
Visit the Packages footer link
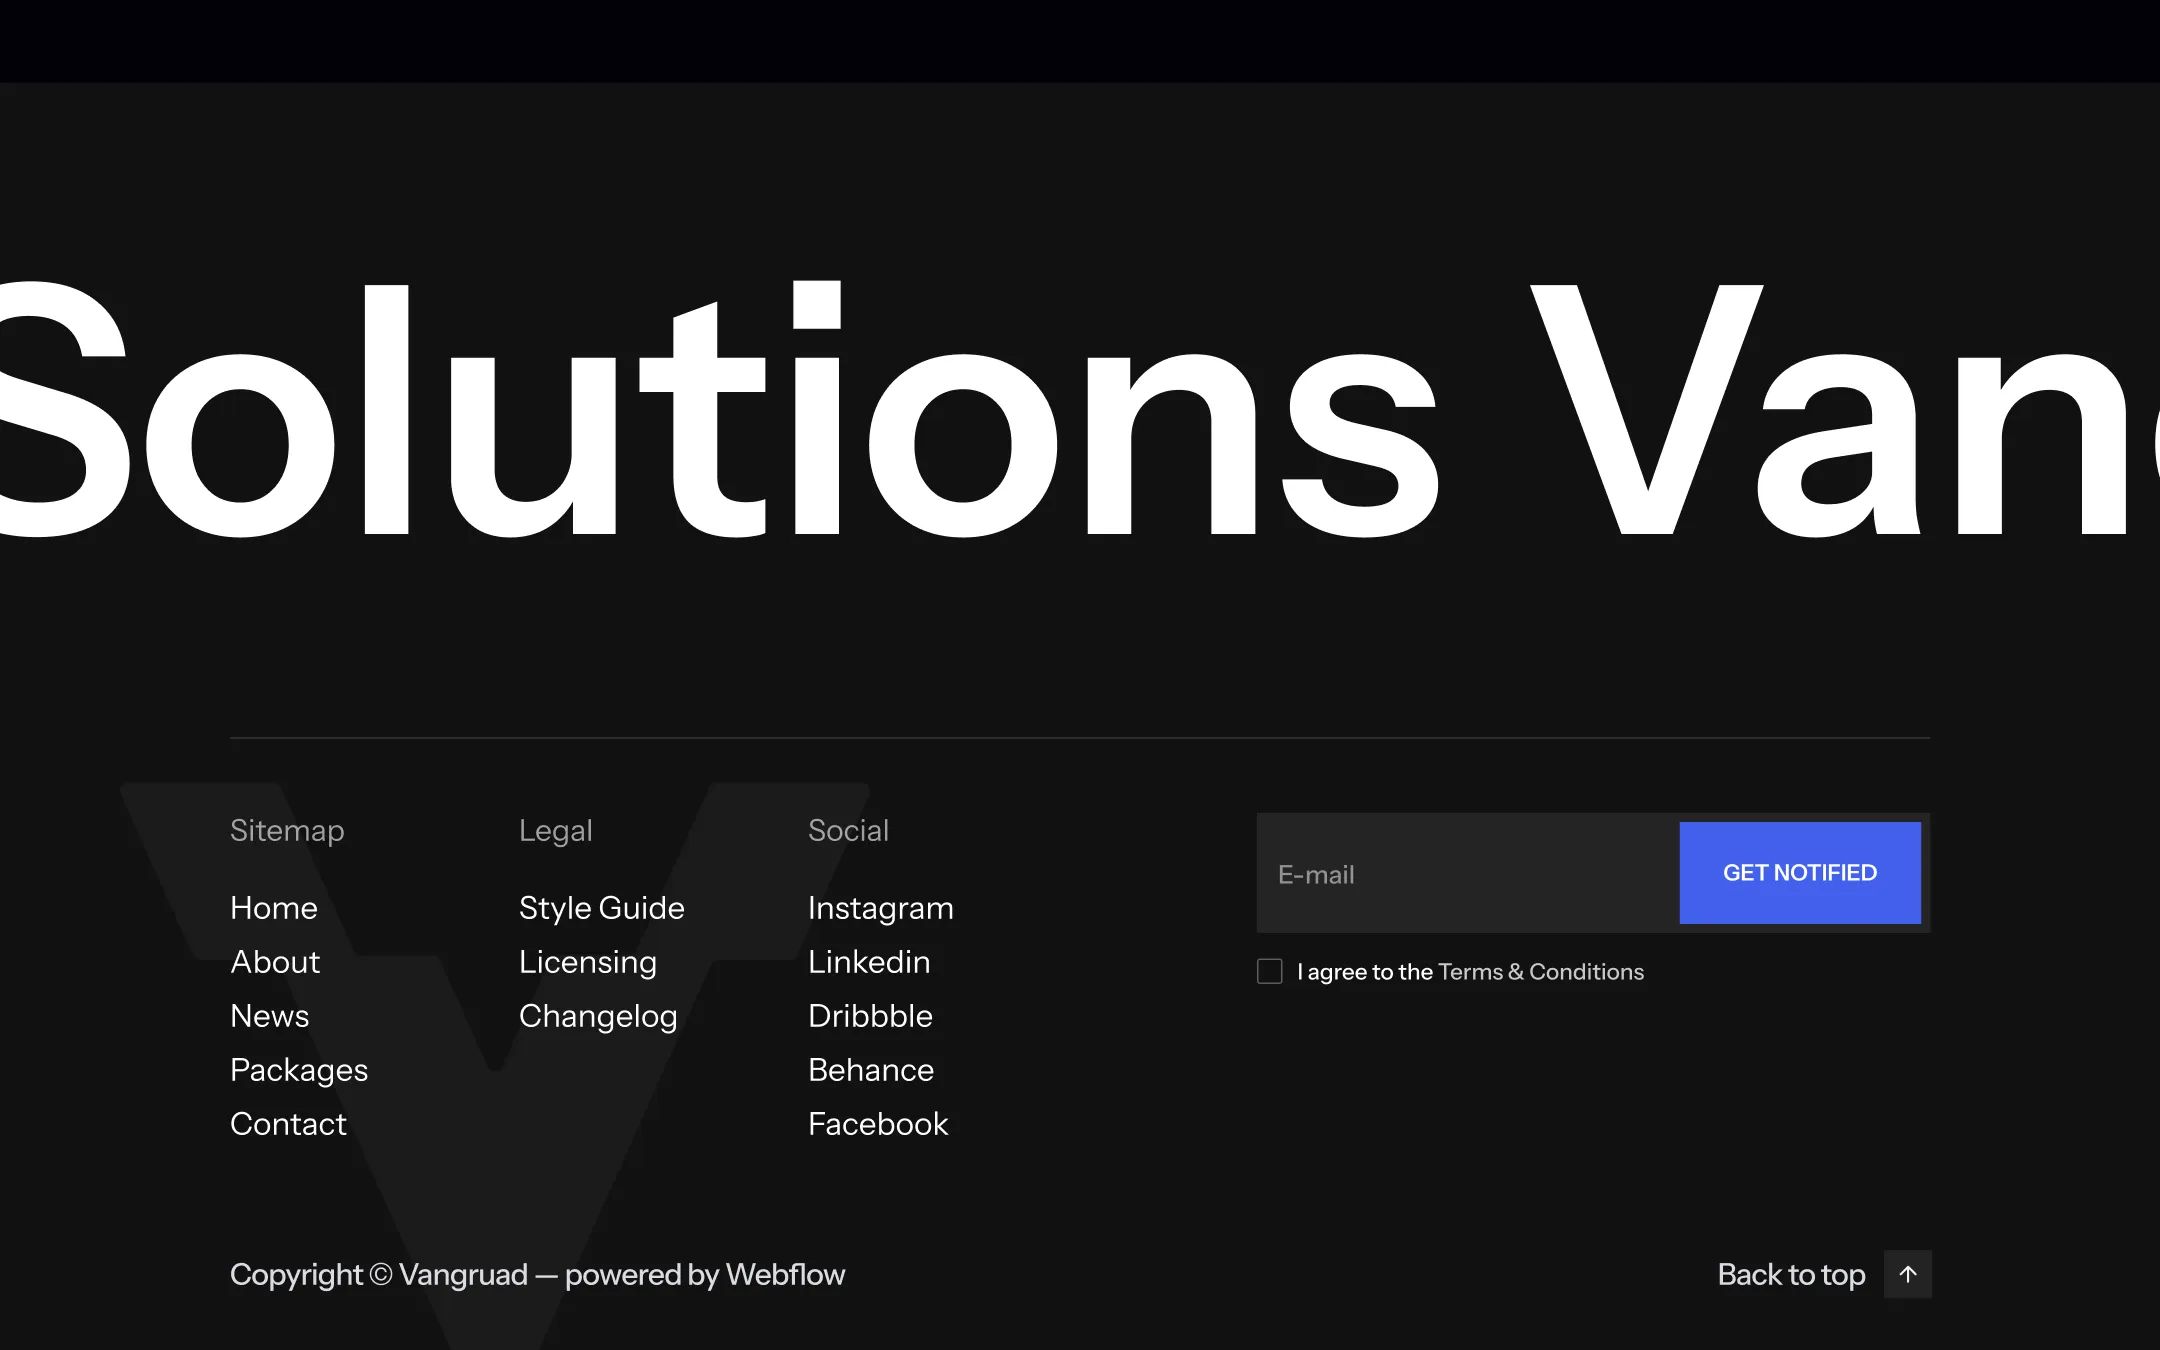(x=299, y=1070)
